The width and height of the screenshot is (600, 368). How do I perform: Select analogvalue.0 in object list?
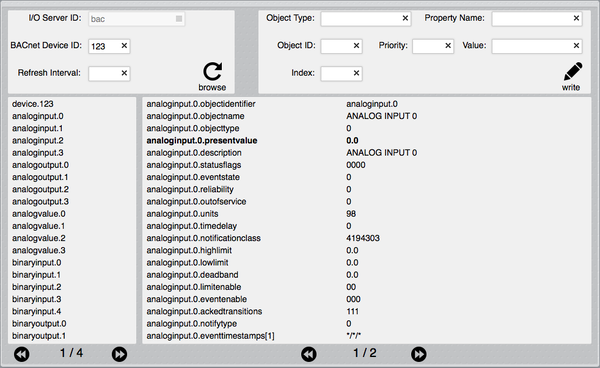click(38, 214)
